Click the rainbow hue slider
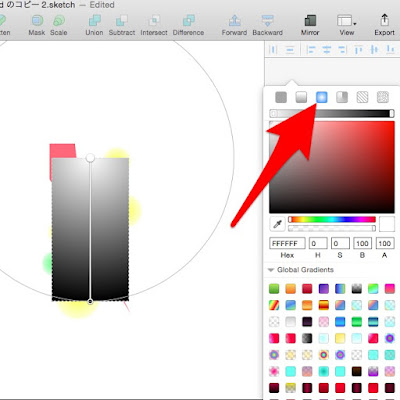400x400 pixels. (332, 219)
